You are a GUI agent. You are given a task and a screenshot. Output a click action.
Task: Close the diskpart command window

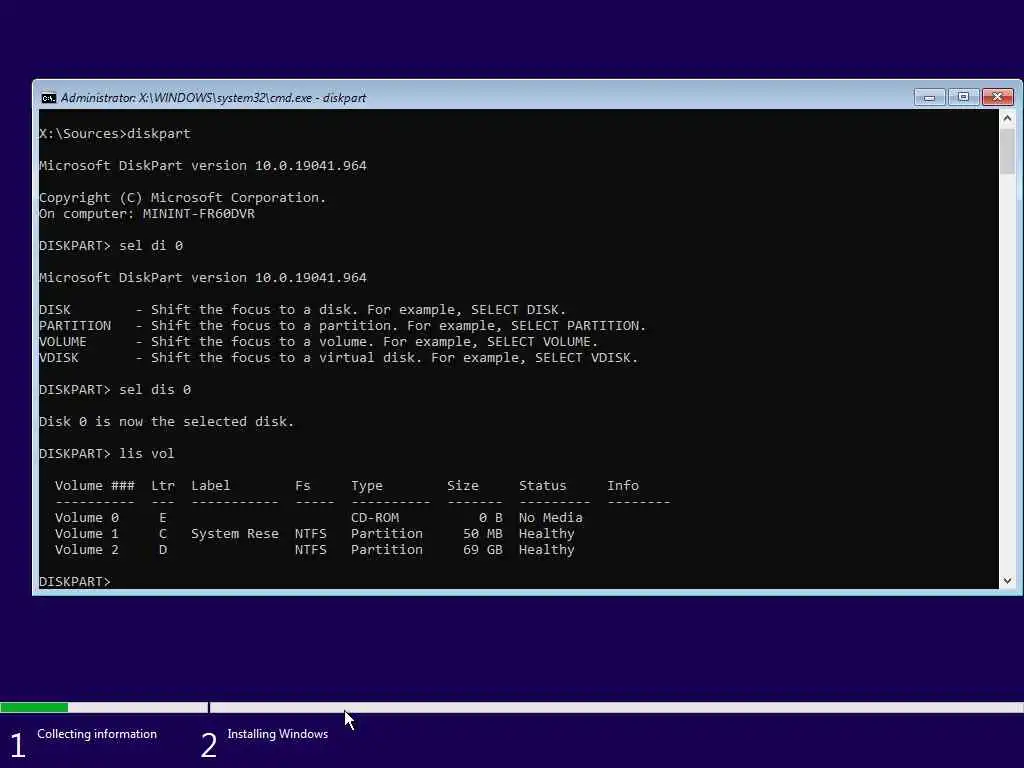coord(997,97)
